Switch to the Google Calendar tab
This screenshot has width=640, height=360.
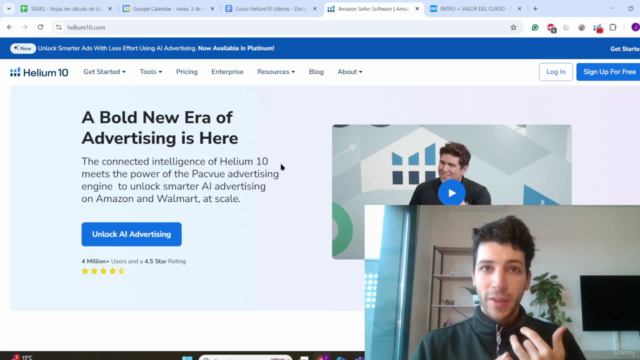click(x=168, y=9)
